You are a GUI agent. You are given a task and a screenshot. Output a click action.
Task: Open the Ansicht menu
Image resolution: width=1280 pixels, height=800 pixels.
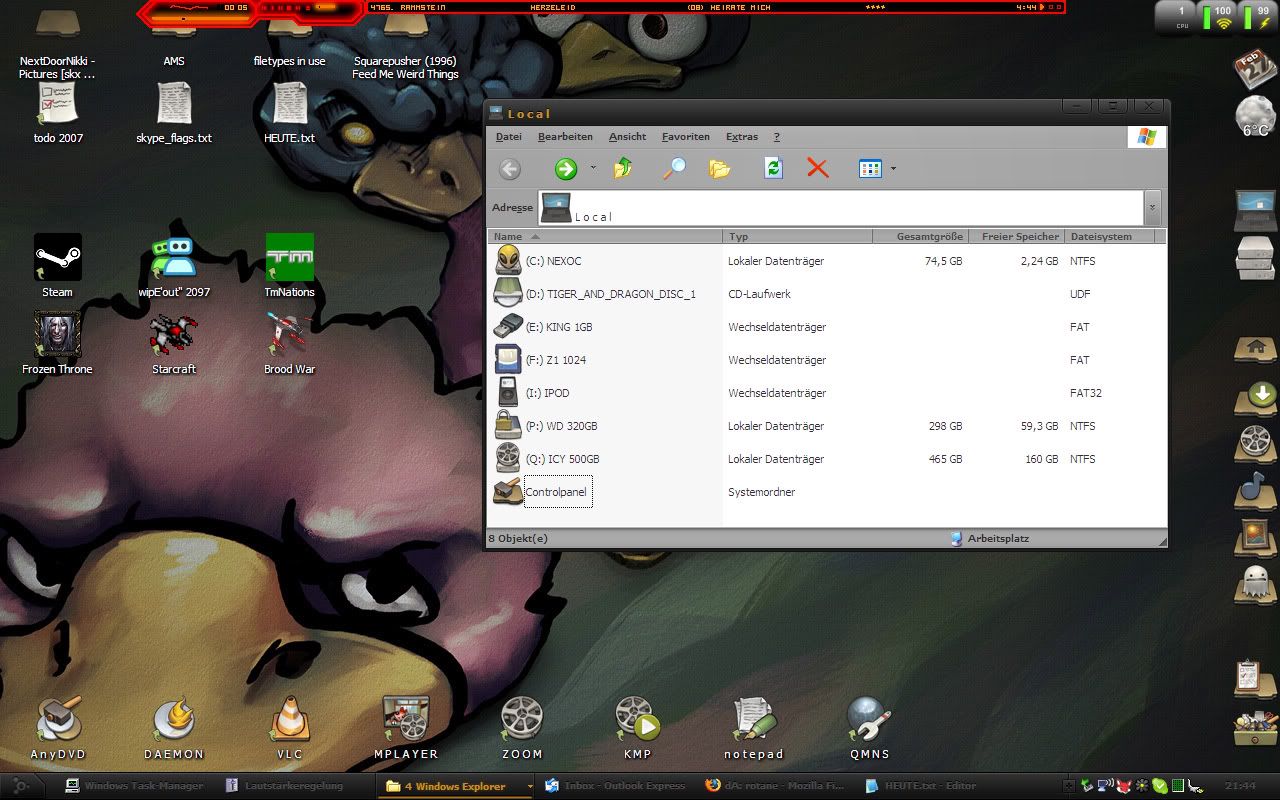(x=627, y=137)
